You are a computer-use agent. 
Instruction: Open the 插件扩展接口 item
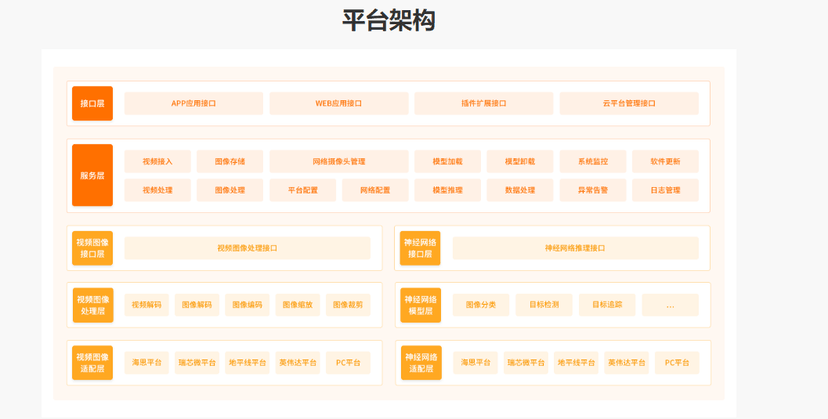(x=484, y=104)
